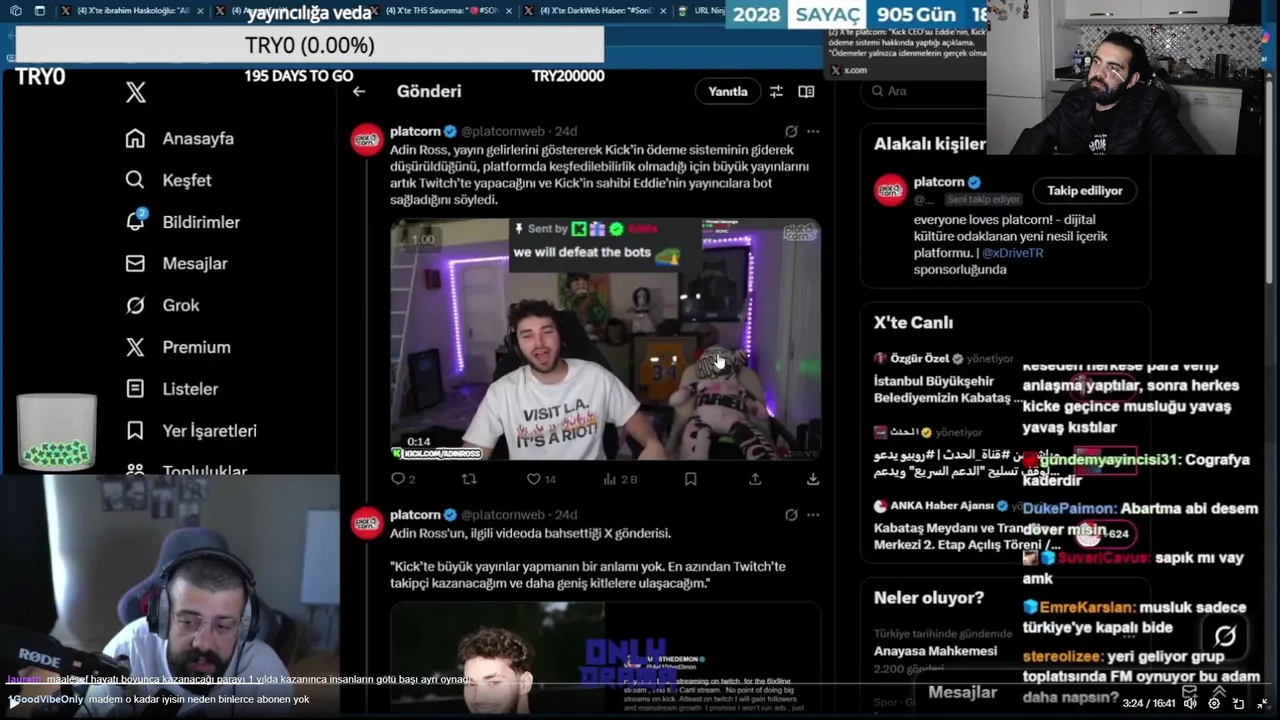Click floating Grok button bottom right
The image size is (1280, 720).
[x=1225, y=636]
